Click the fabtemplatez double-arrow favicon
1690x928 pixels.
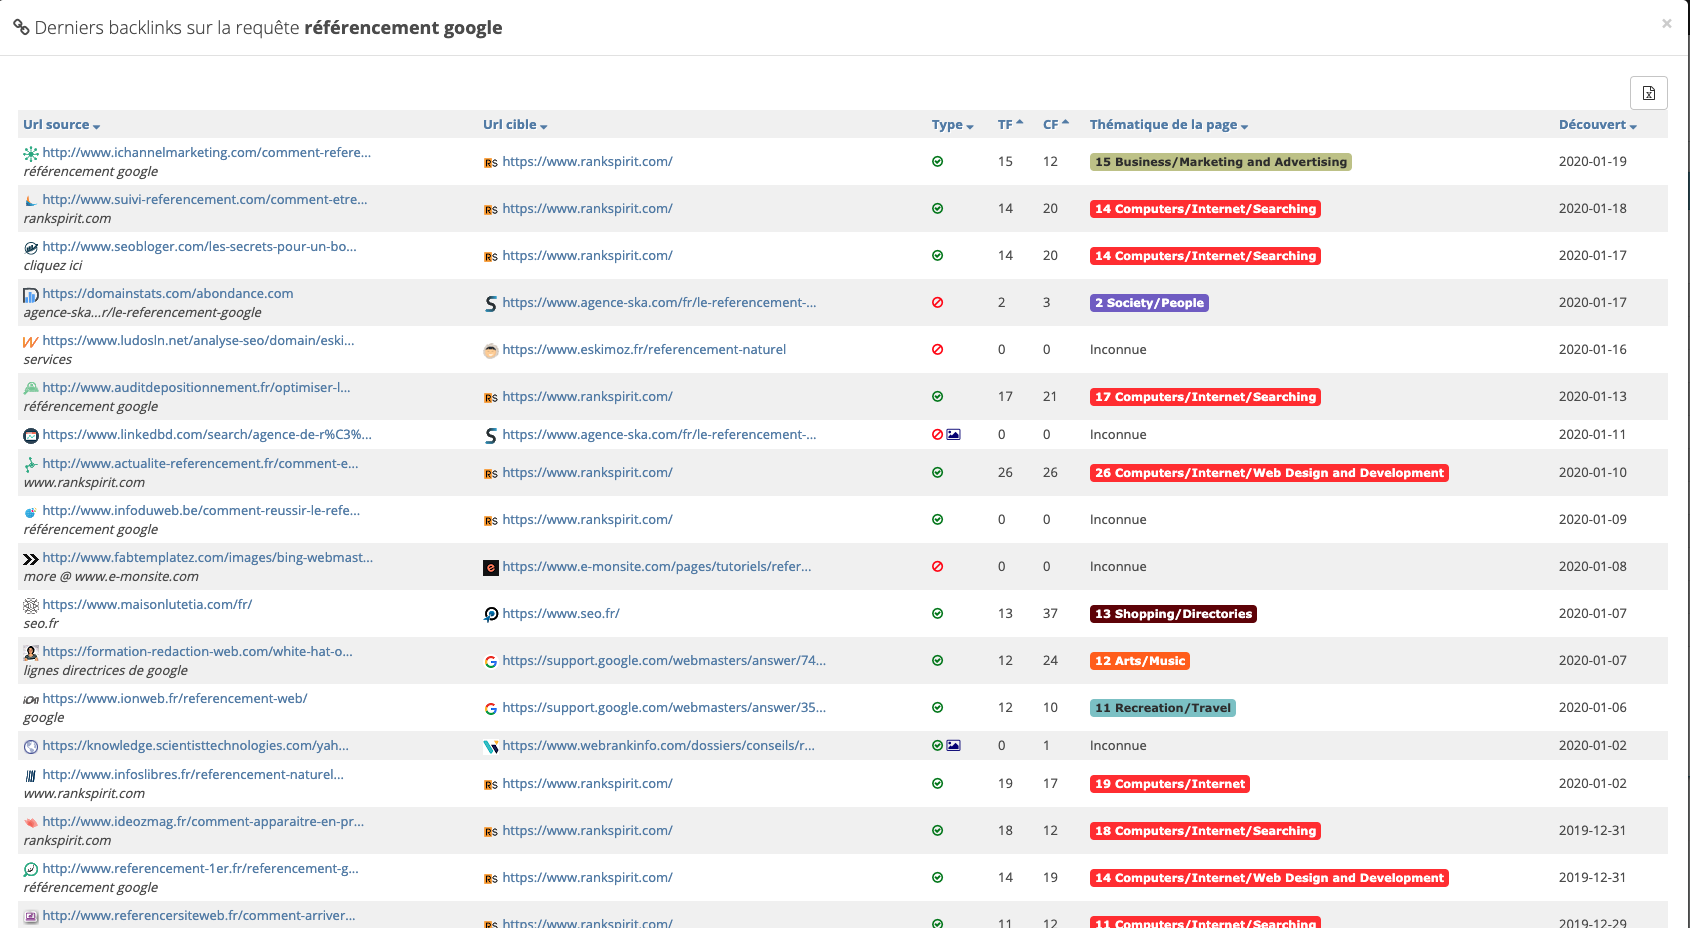31,559
